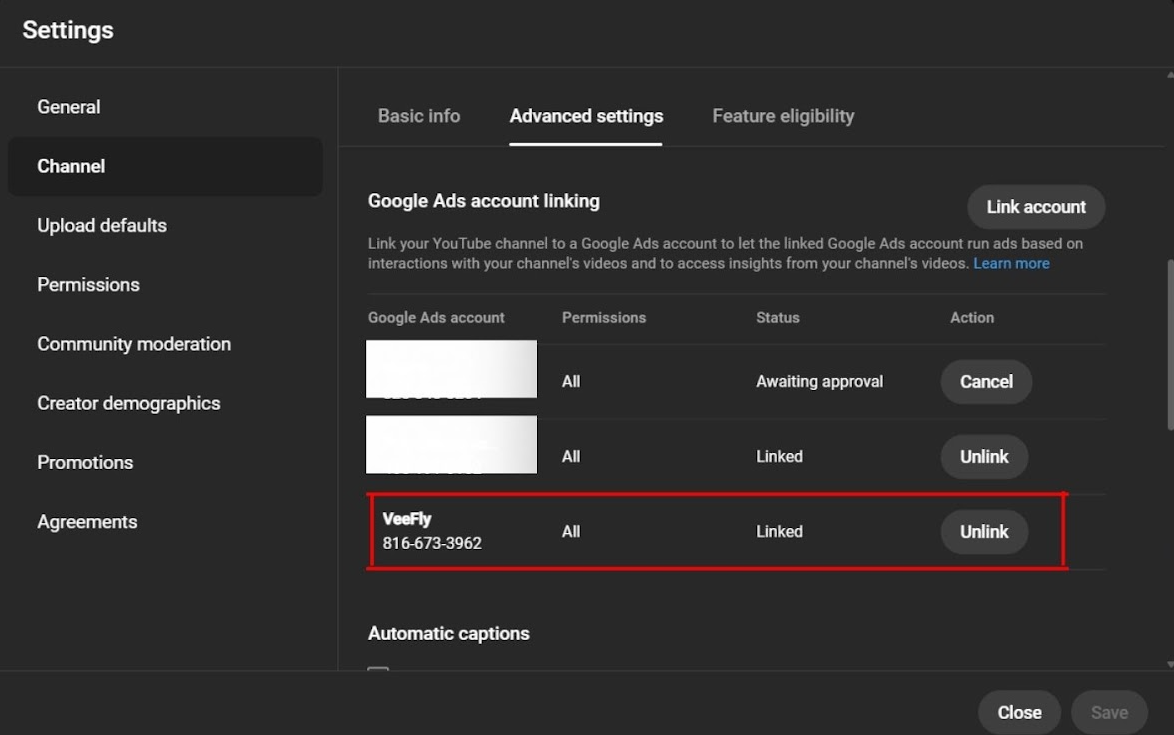Click the Permissions column header
Screen dimensions: 1174x735
pos(603,317)
